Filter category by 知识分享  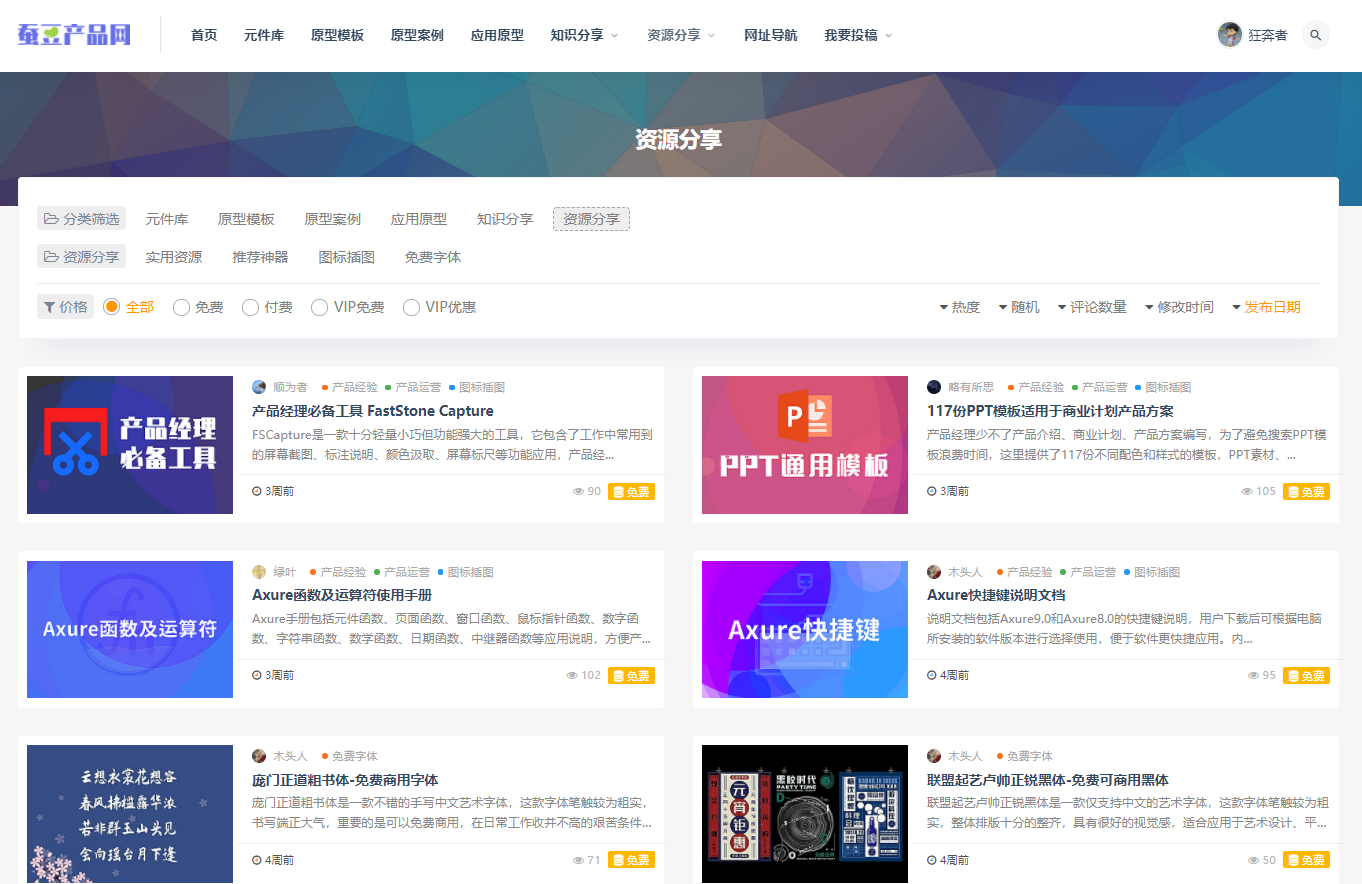505,219
